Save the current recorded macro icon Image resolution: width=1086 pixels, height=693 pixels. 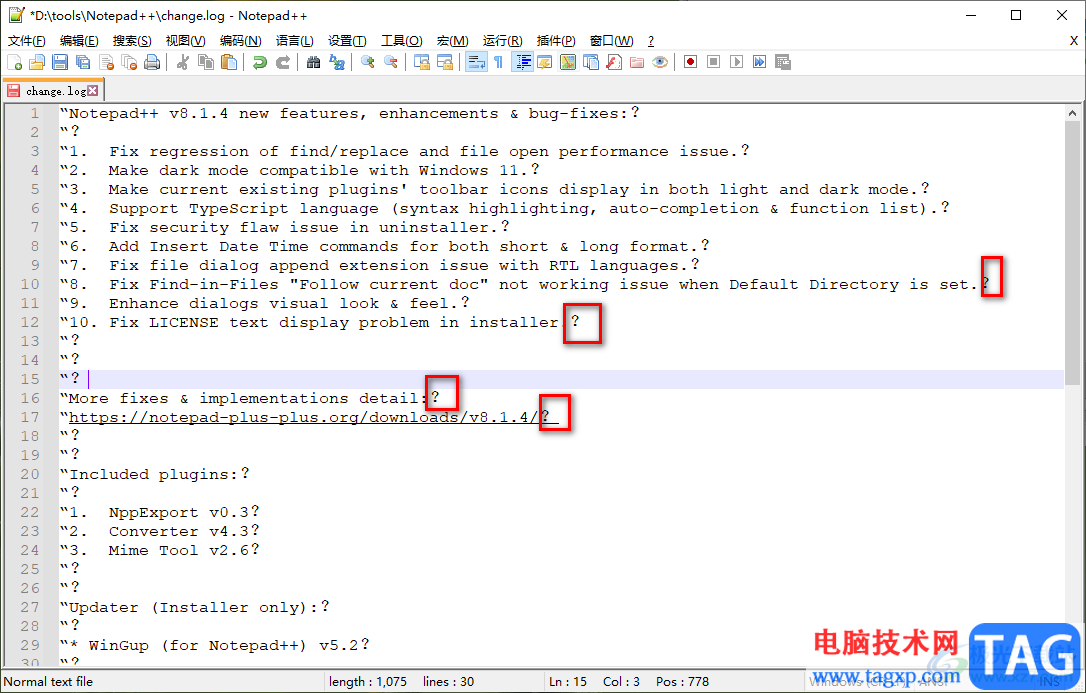click(x=783, y=62)
